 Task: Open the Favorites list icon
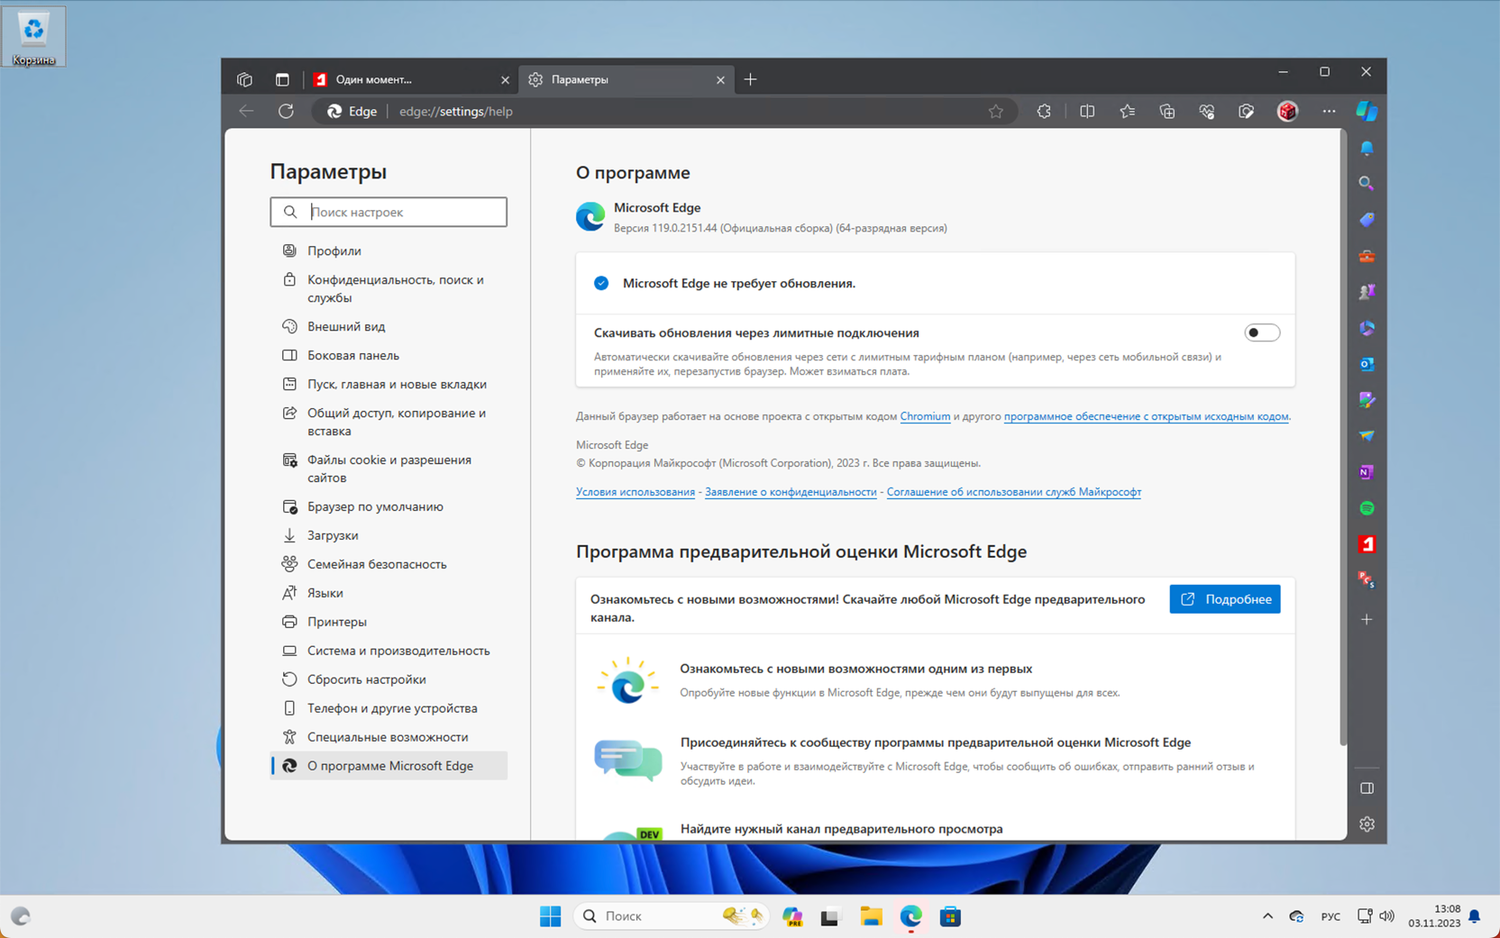1127,111
